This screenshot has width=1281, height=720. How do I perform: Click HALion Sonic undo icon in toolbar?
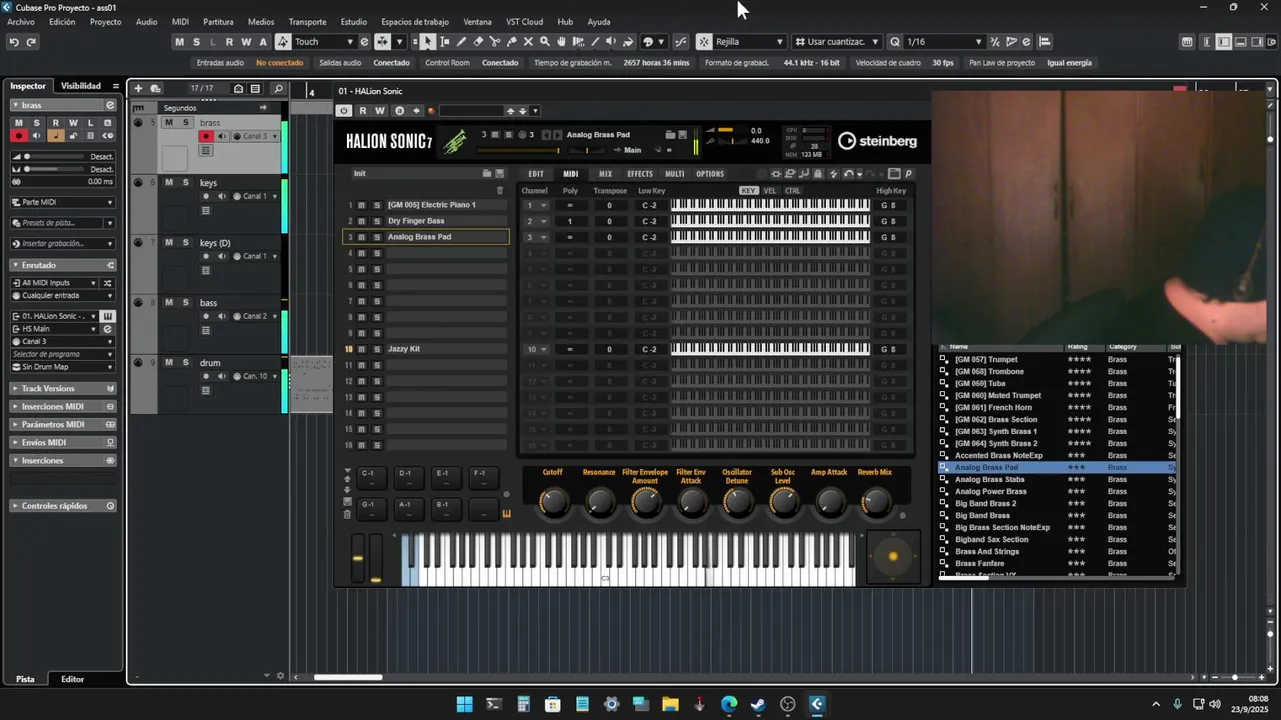(x=848, y=174)
